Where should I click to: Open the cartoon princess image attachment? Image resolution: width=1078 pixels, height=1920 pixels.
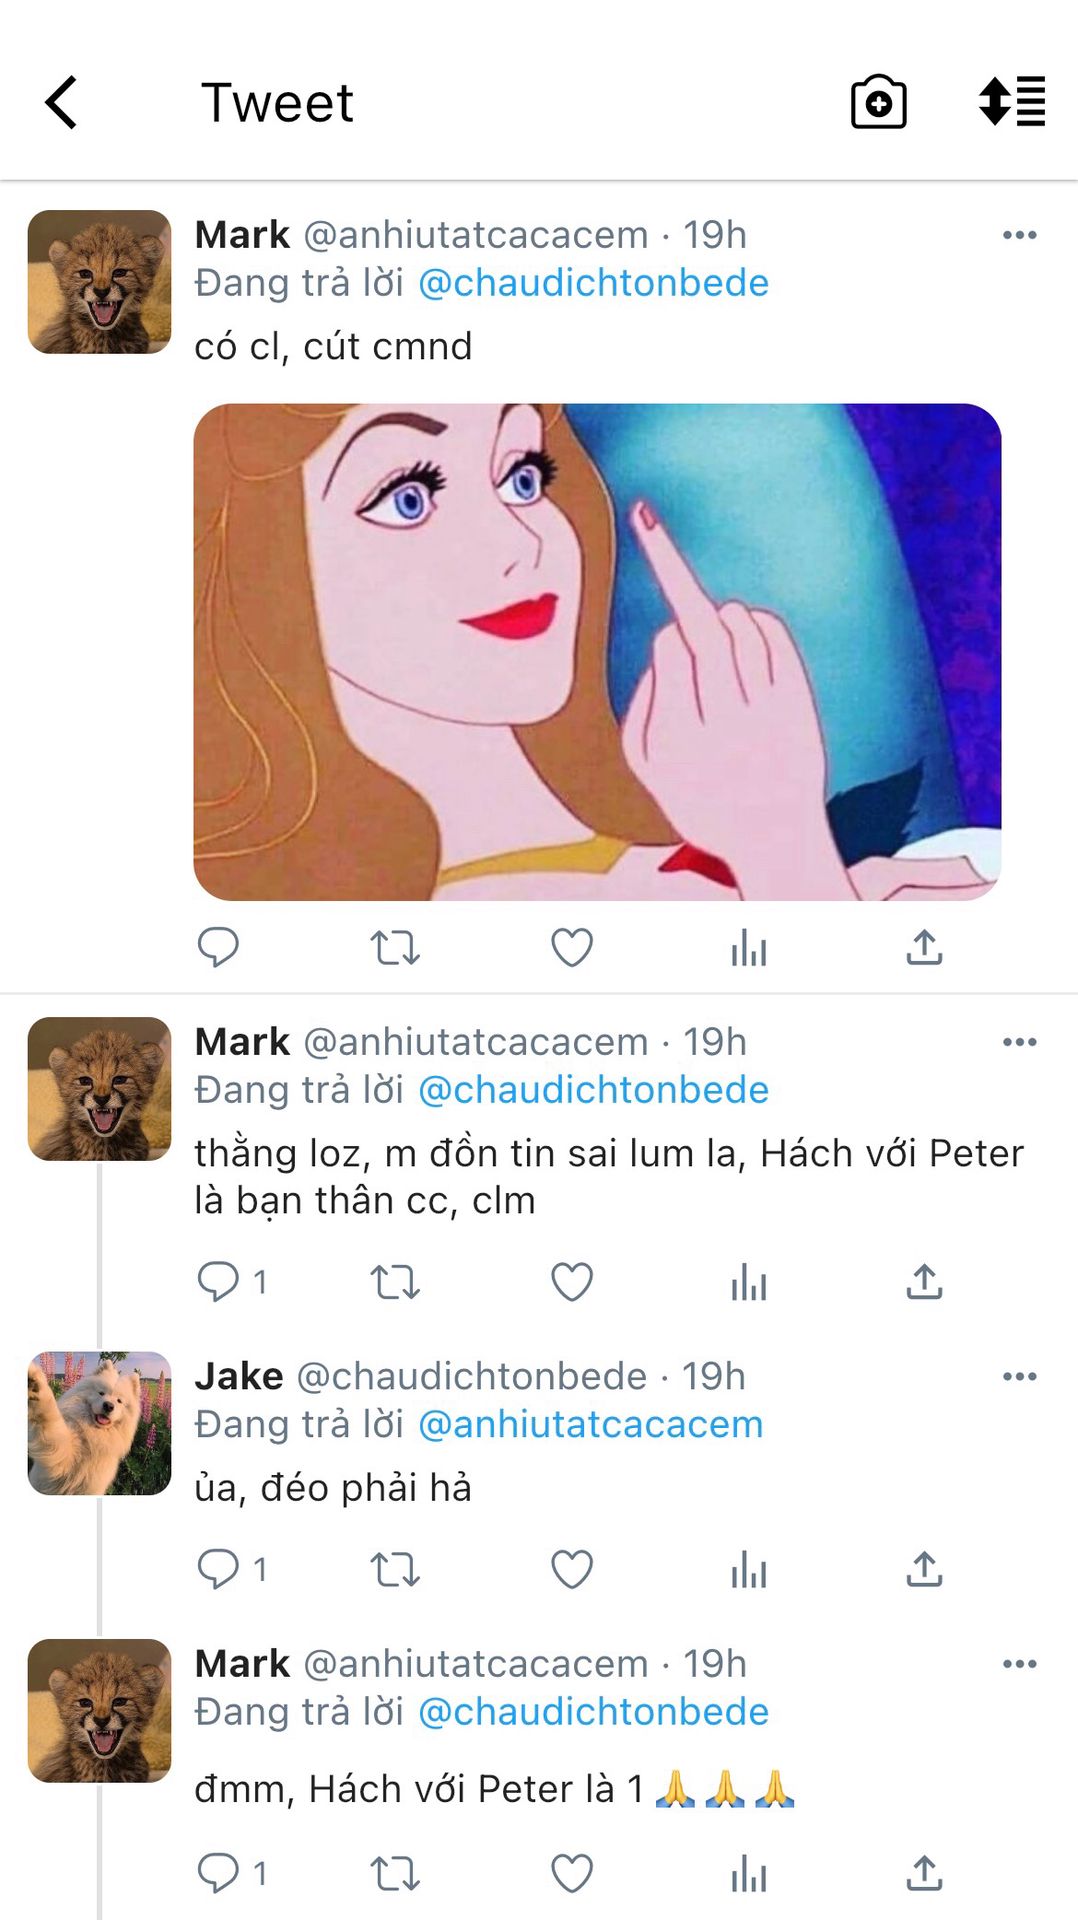point(597,652)
